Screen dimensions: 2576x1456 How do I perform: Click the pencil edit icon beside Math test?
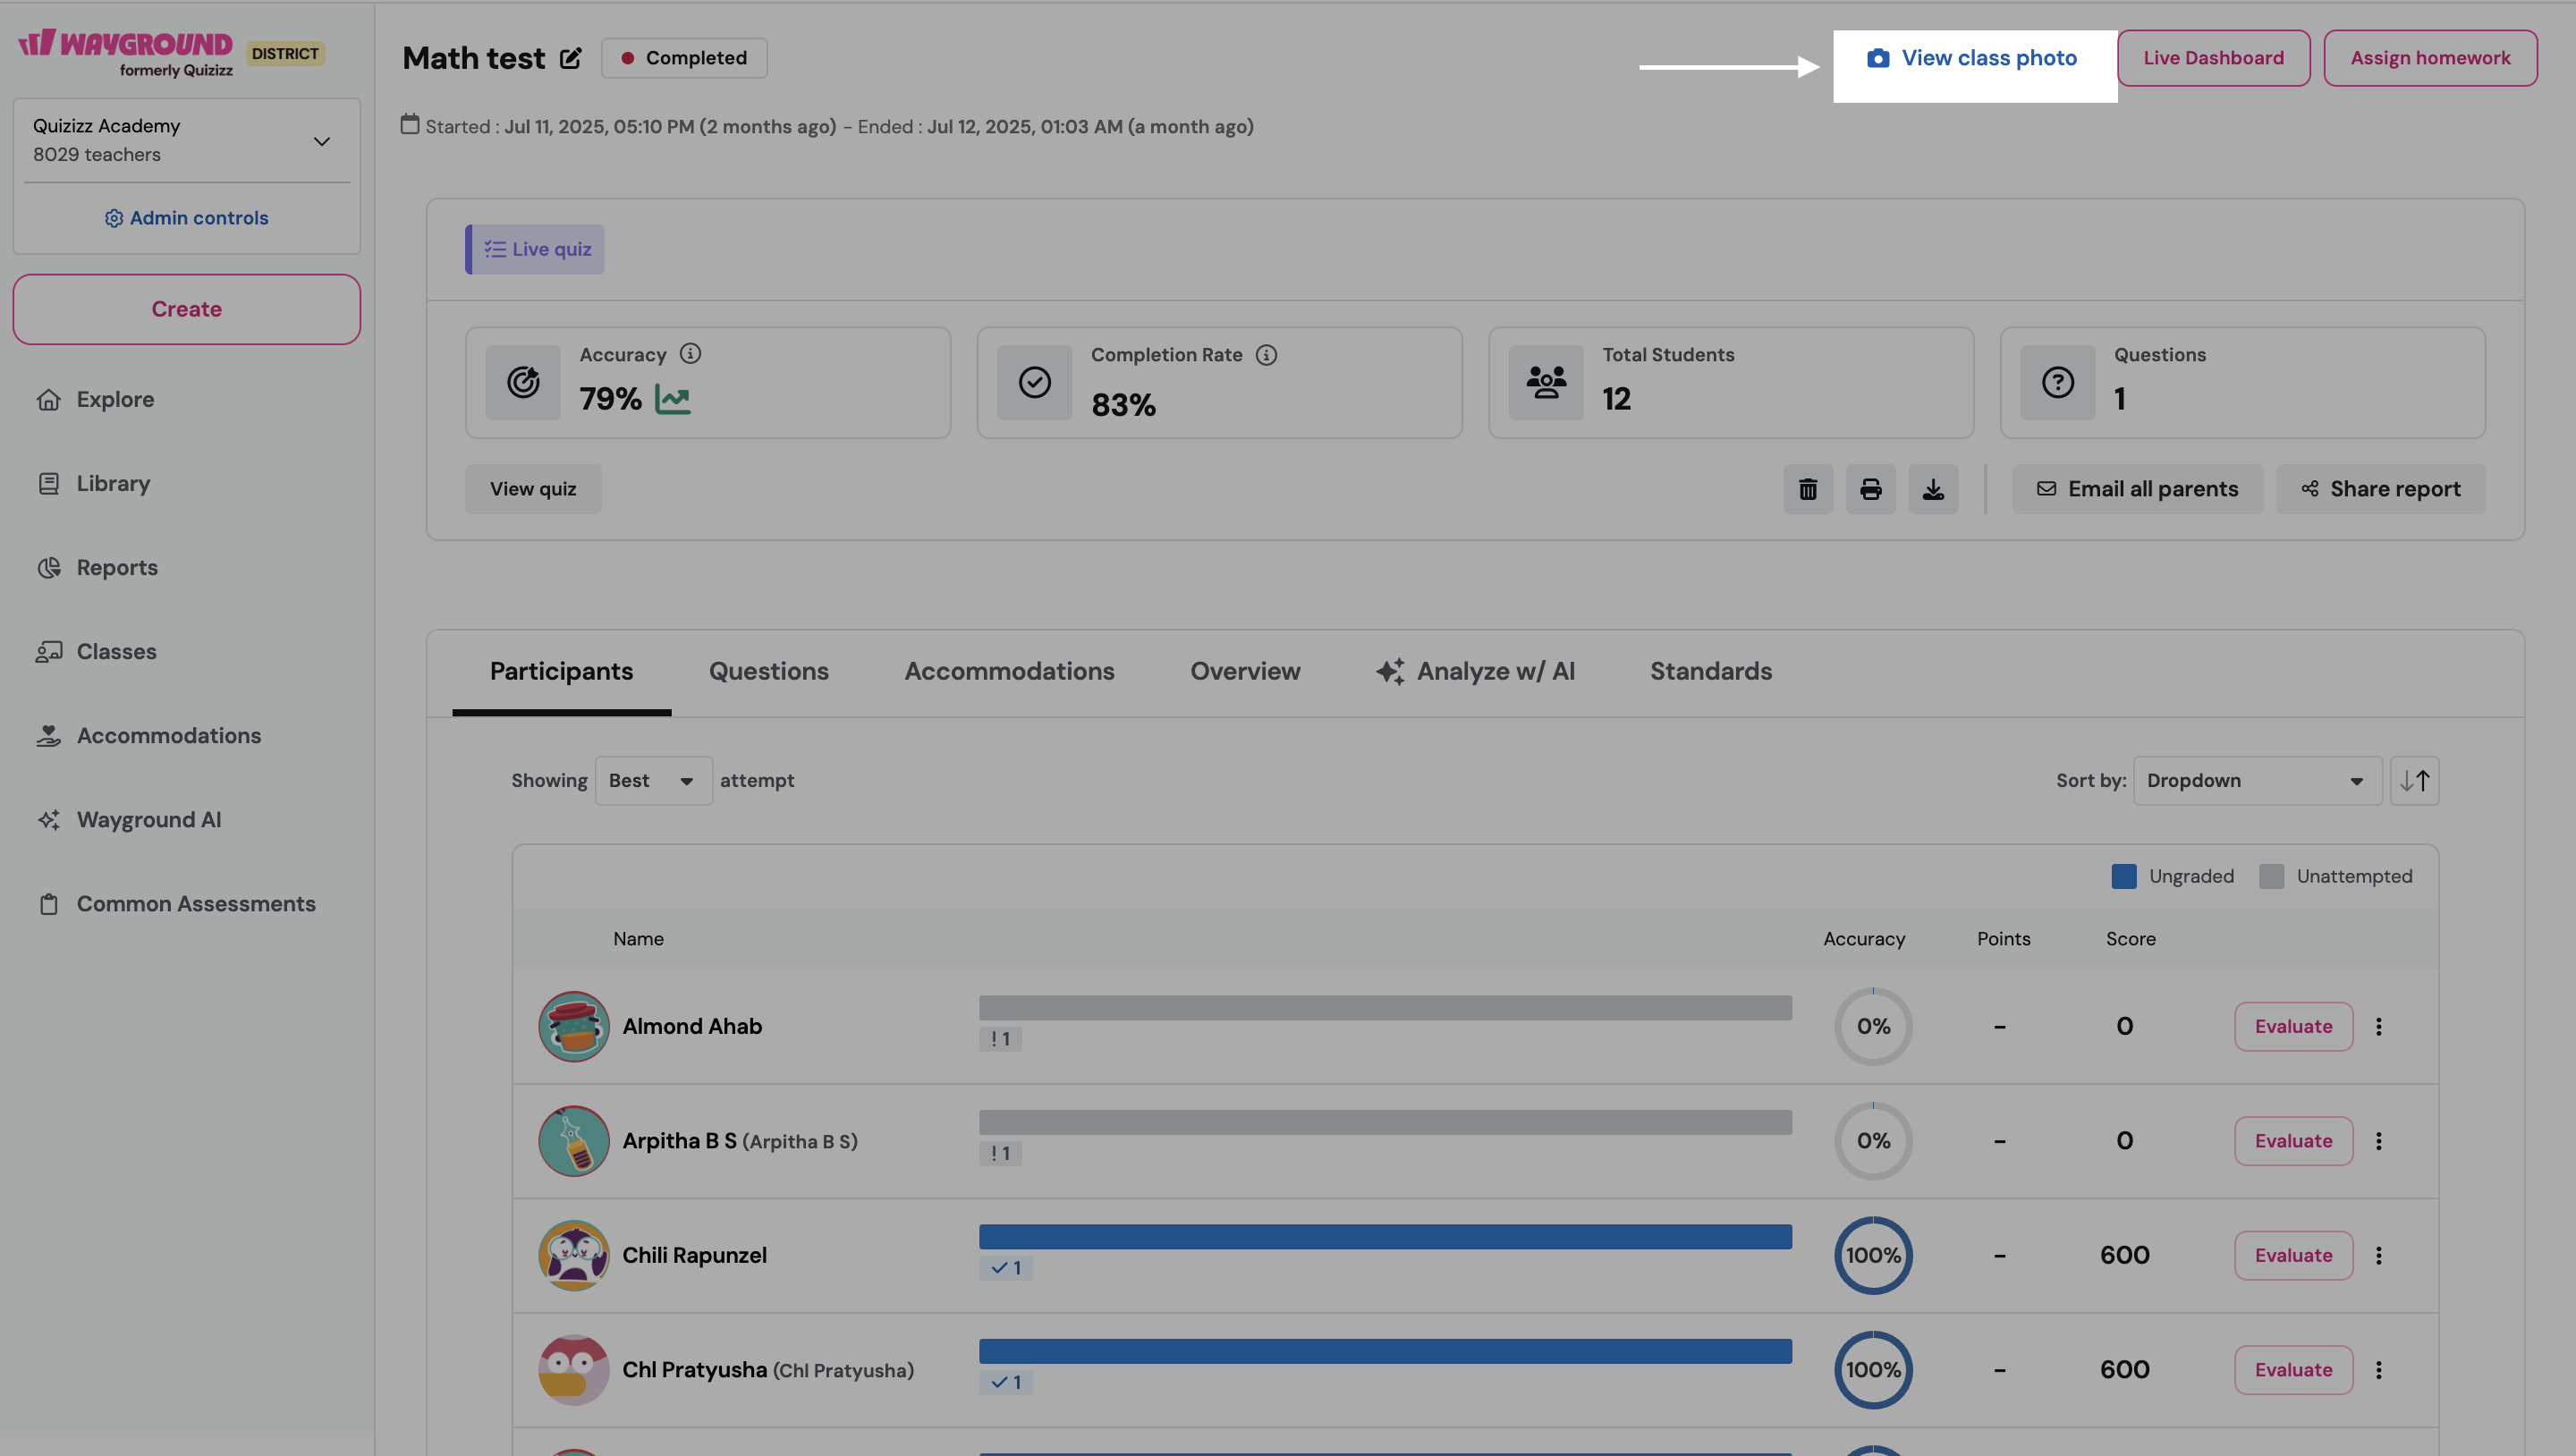pos(570,58)
